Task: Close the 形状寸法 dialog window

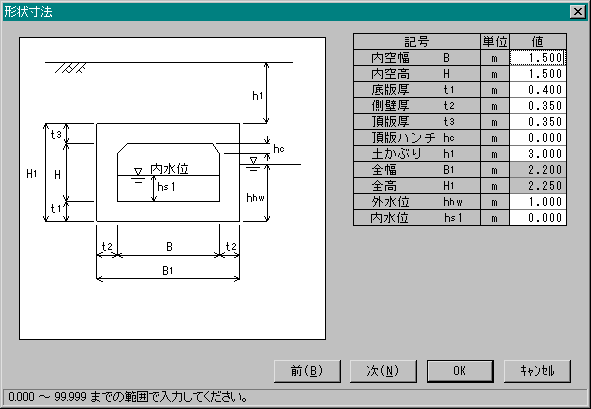Action: [577, 12]
